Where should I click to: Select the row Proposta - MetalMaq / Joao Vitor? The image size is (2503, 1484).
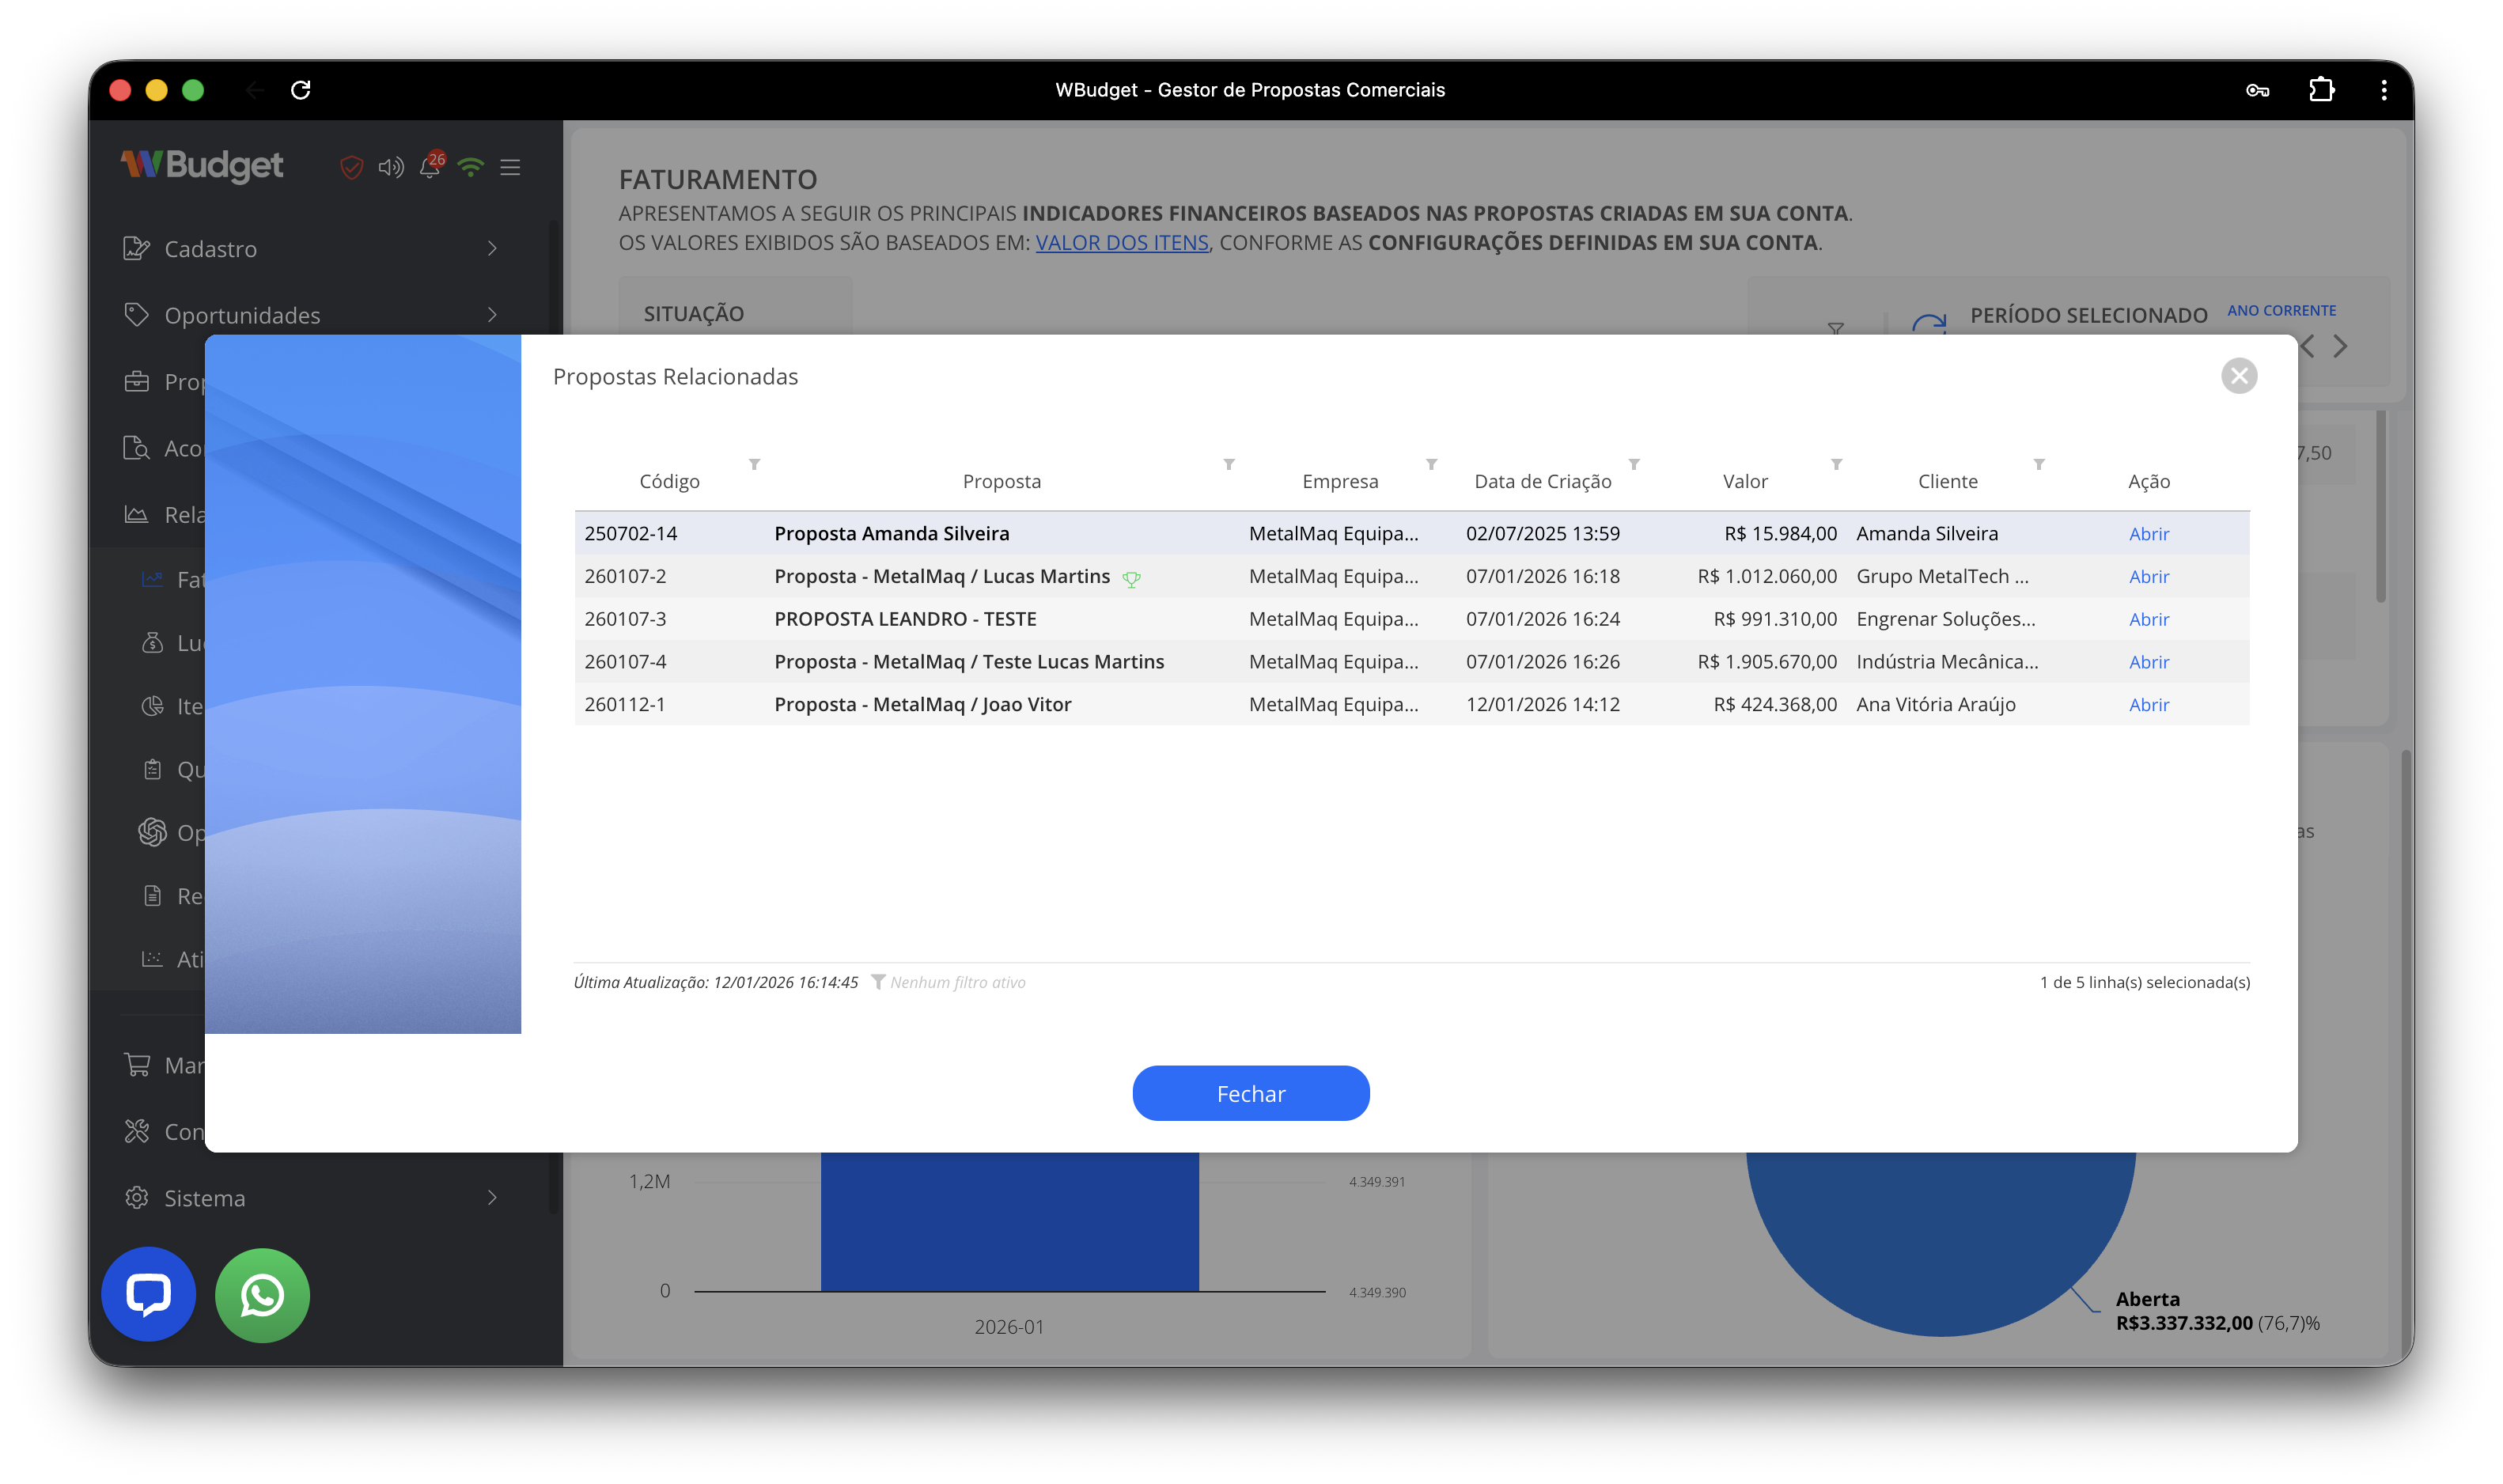tap(922, 704)
